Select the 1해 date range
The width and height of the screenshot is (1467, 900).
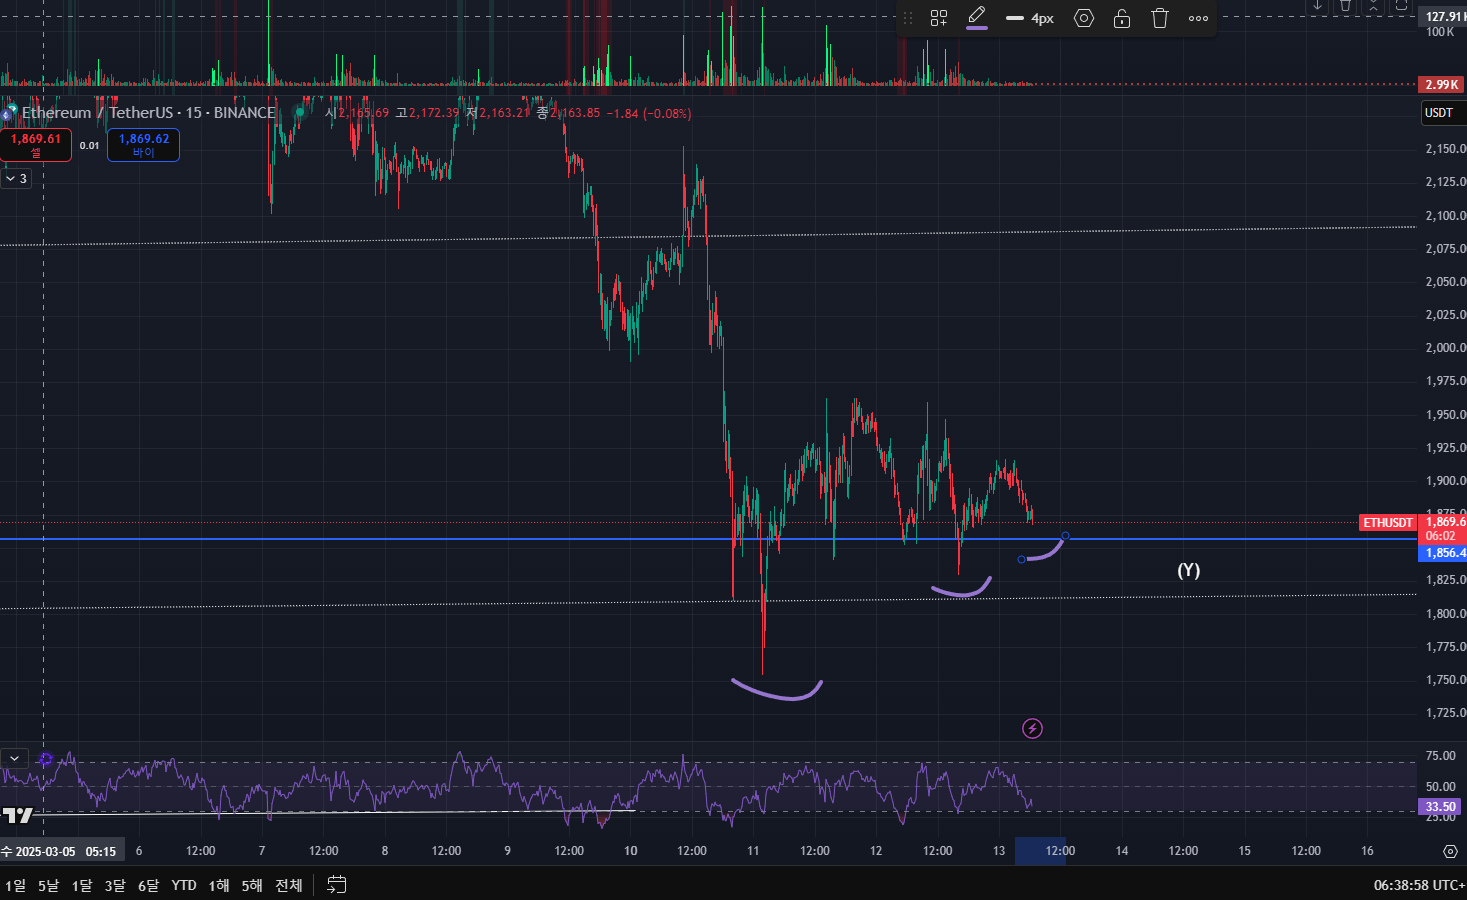[219, 885]
